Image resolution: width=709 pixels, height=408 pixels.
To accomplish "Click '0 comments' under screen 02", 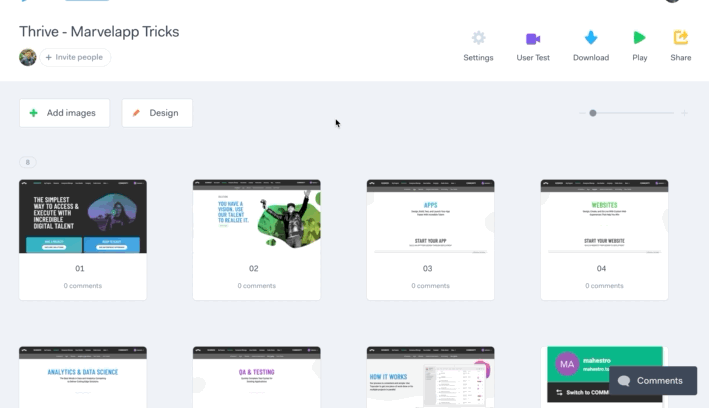I will coord(257,286).
